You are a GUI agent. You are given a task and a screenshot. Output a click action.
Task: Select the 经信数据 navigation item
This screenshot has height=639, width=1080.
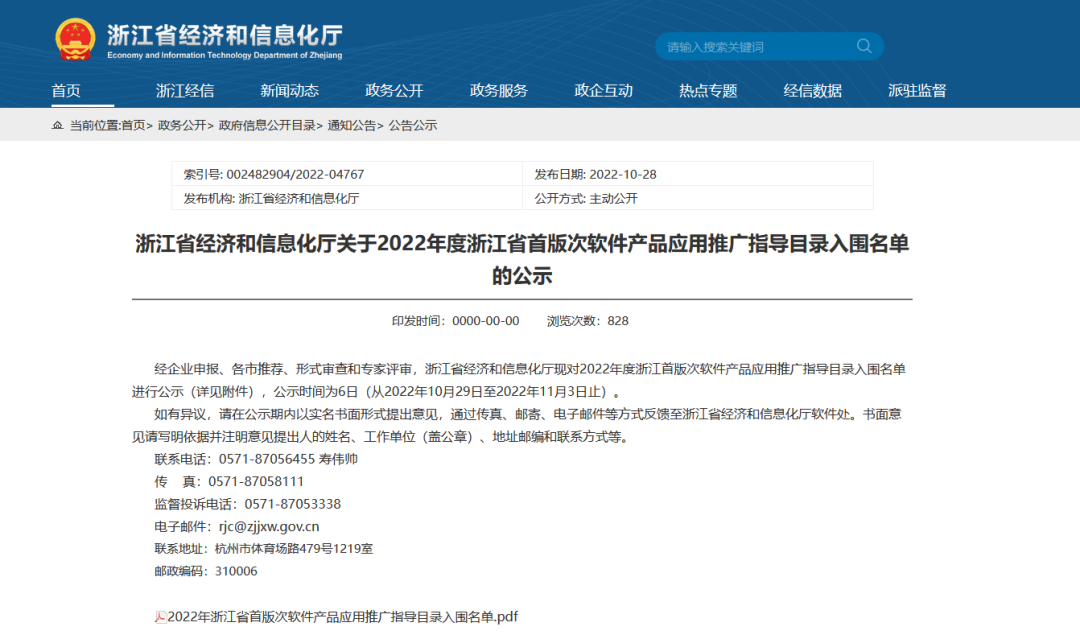(812, 89)
